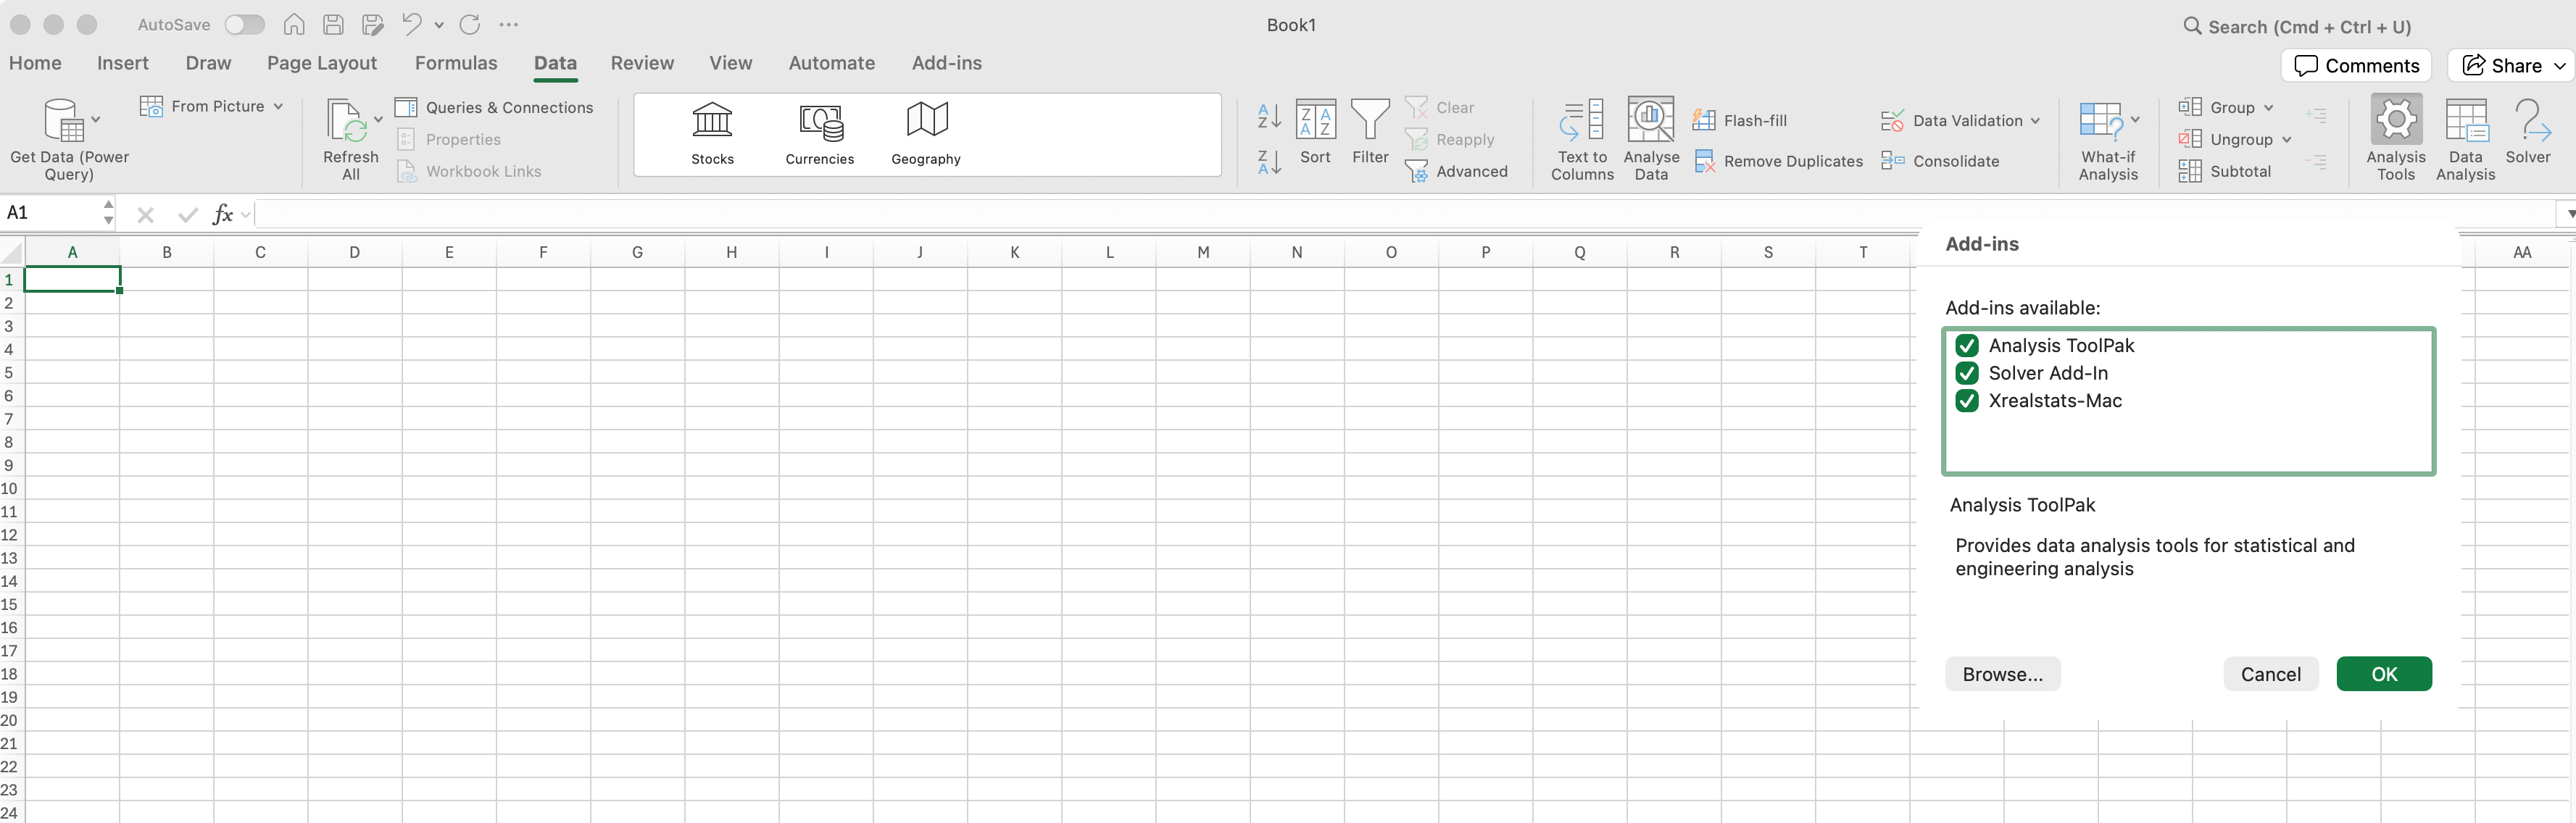
Task: Open Analyse Data pane
Action: tap(1651, 139)
